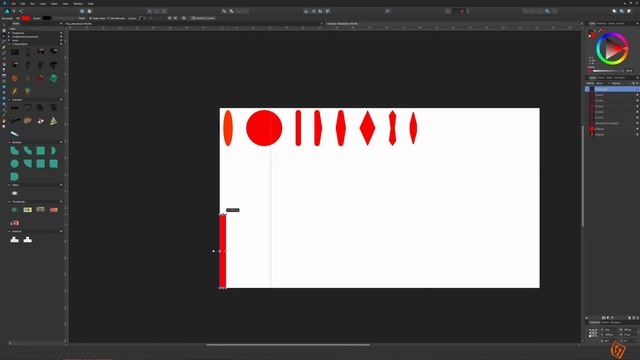Select the Node tool white arrow icon
Screen dimensions: 640x360
(4, 36)
